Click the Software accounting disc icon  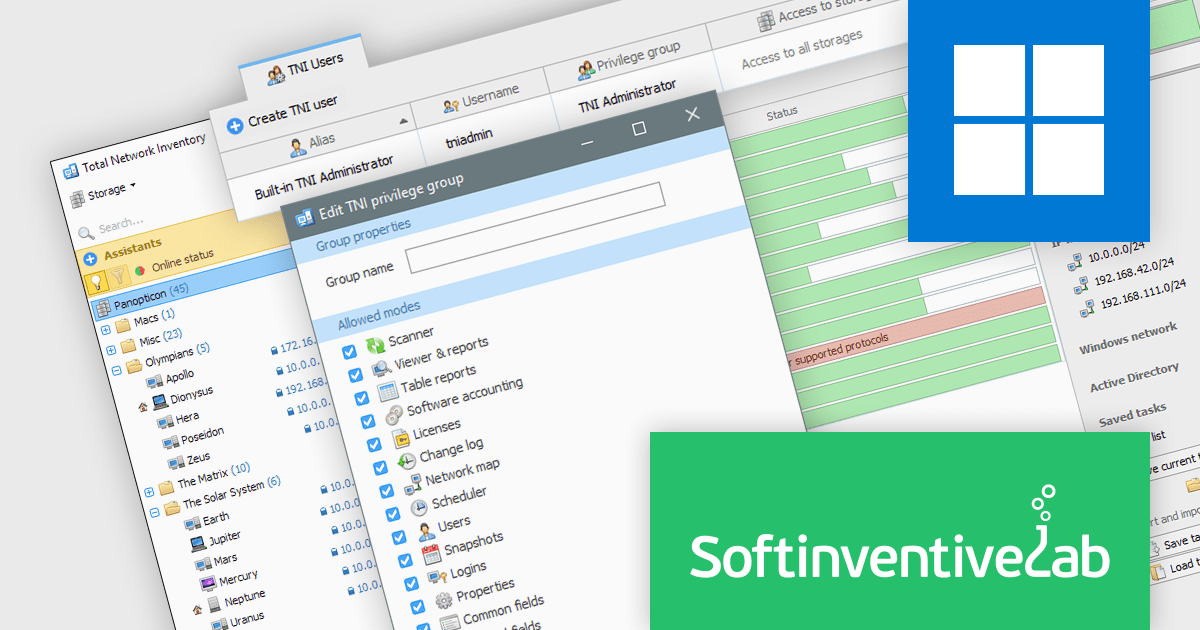[393, 414]
